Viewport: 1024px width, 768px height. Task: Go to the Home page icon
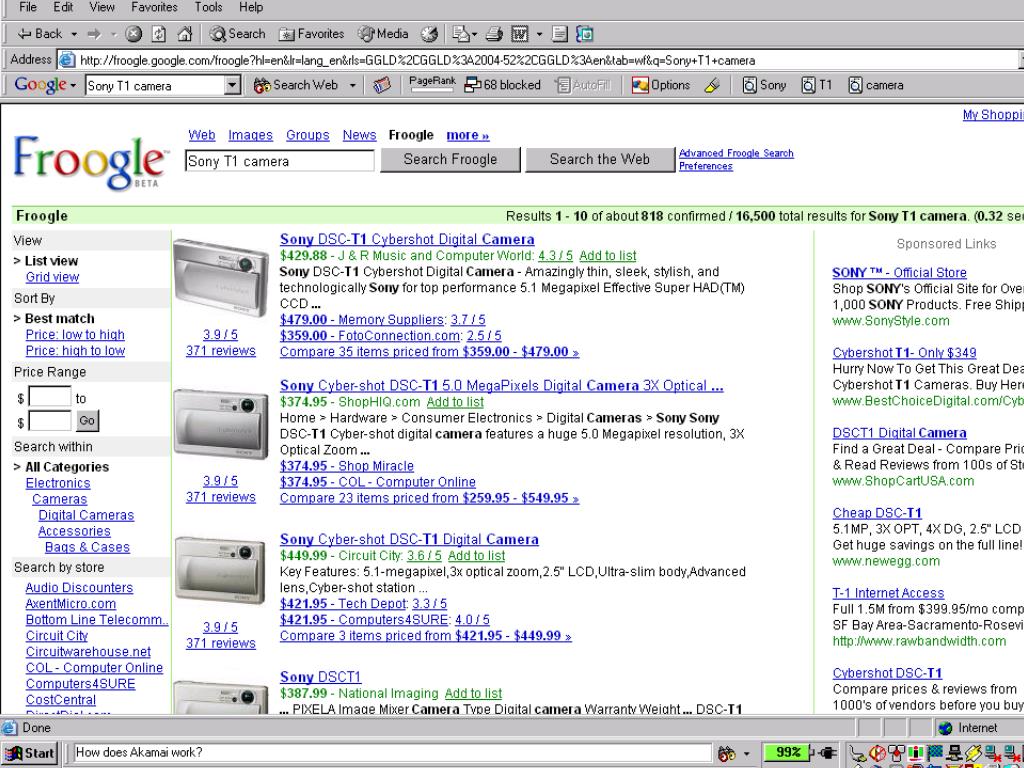(x=185, y=34)
